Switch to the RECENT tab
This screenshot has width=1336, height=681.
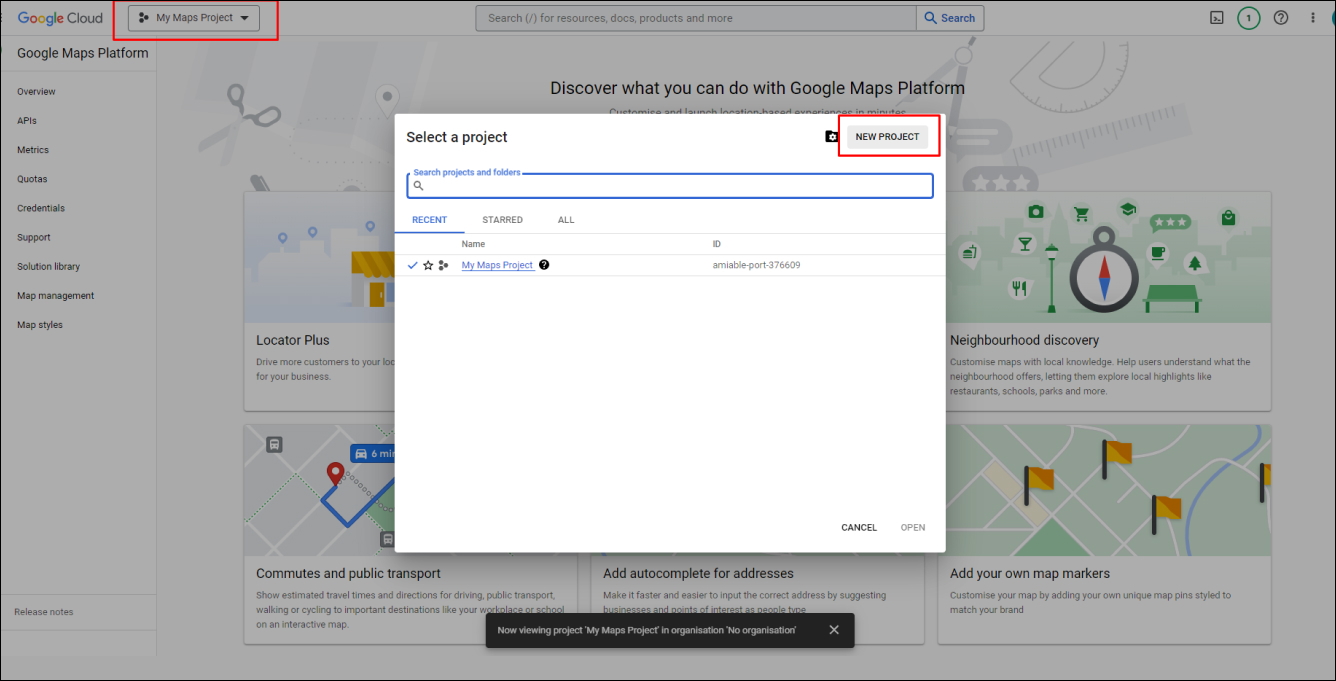coord(429,220)
